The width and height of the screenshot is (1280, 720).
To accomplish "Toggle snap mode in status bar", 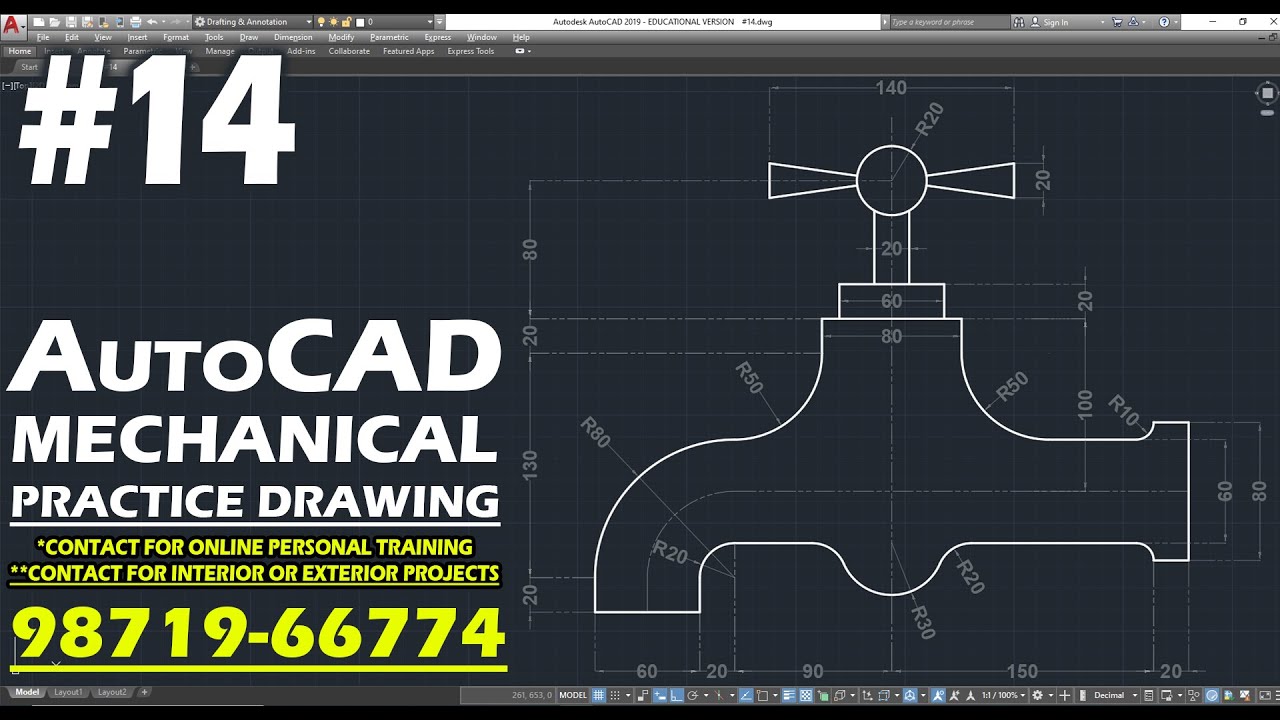I will tap(615, 695).
